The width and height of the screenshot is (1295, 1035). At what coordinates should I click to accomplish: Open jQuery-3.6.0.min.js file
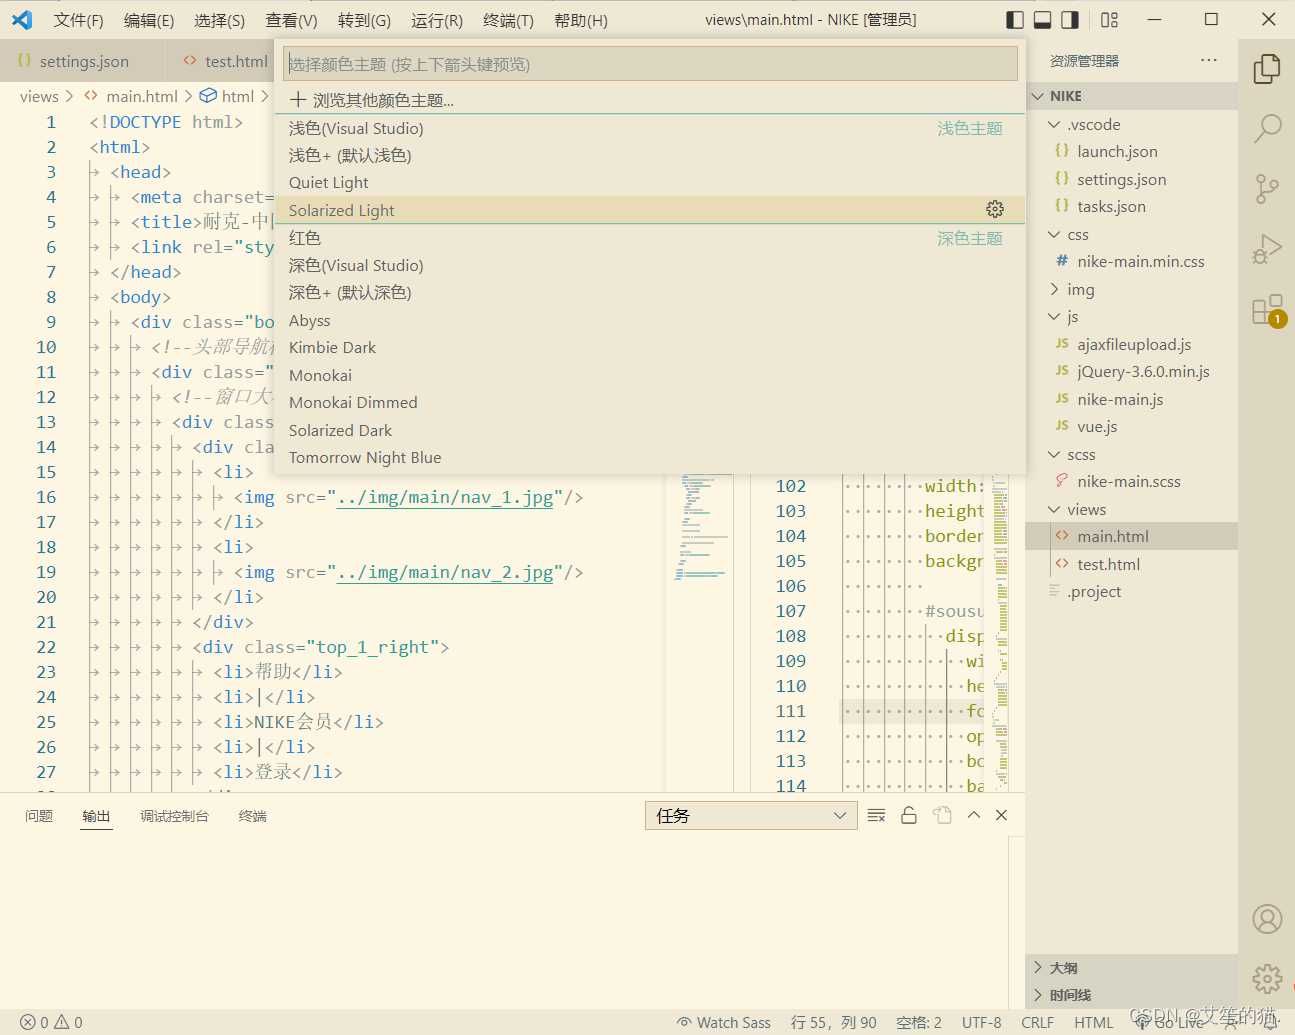1131,371
